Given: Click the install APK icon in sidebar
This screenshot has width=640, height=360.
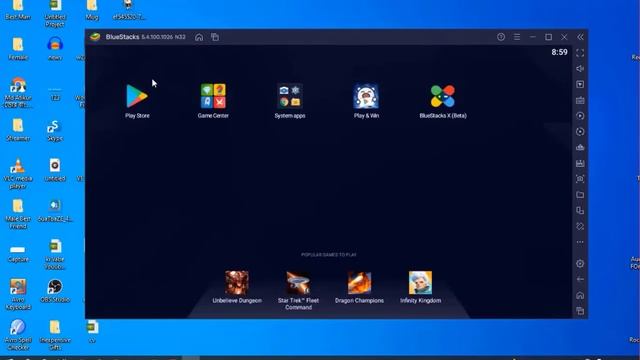Looking at the screenshot, I should [580, 147].
